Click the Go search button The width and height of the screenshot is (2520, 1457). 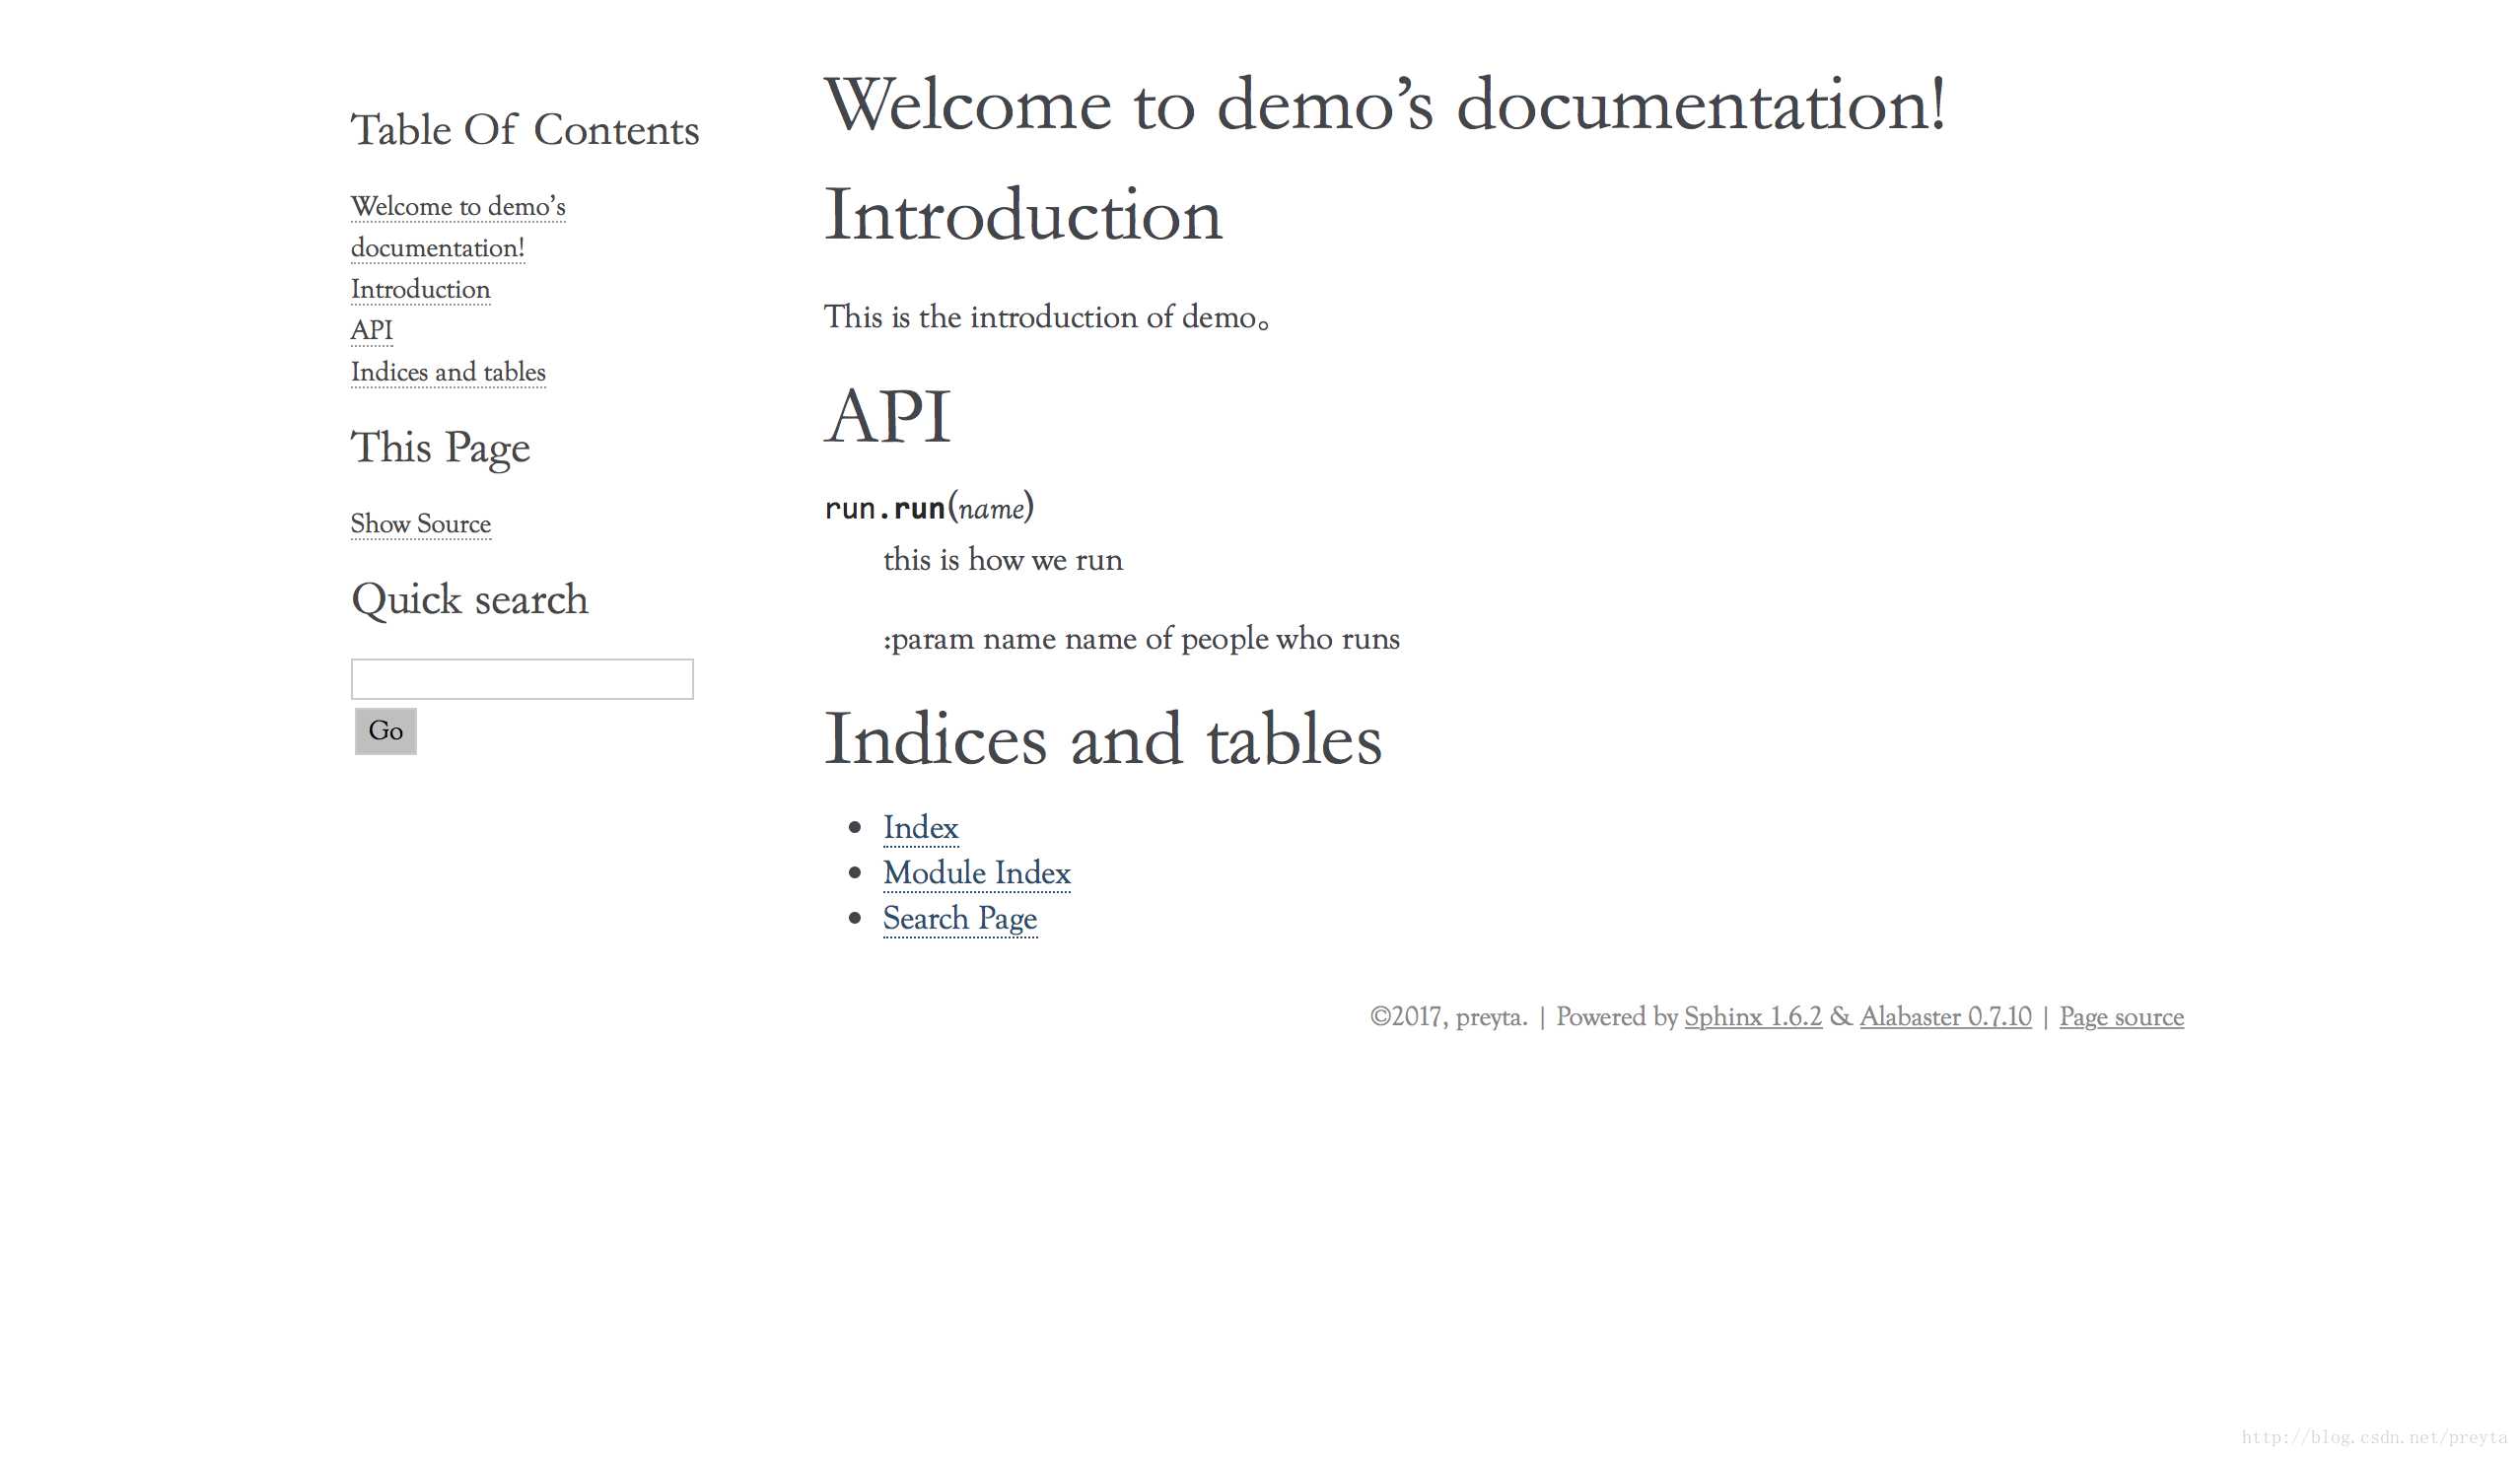pos(385,731)
